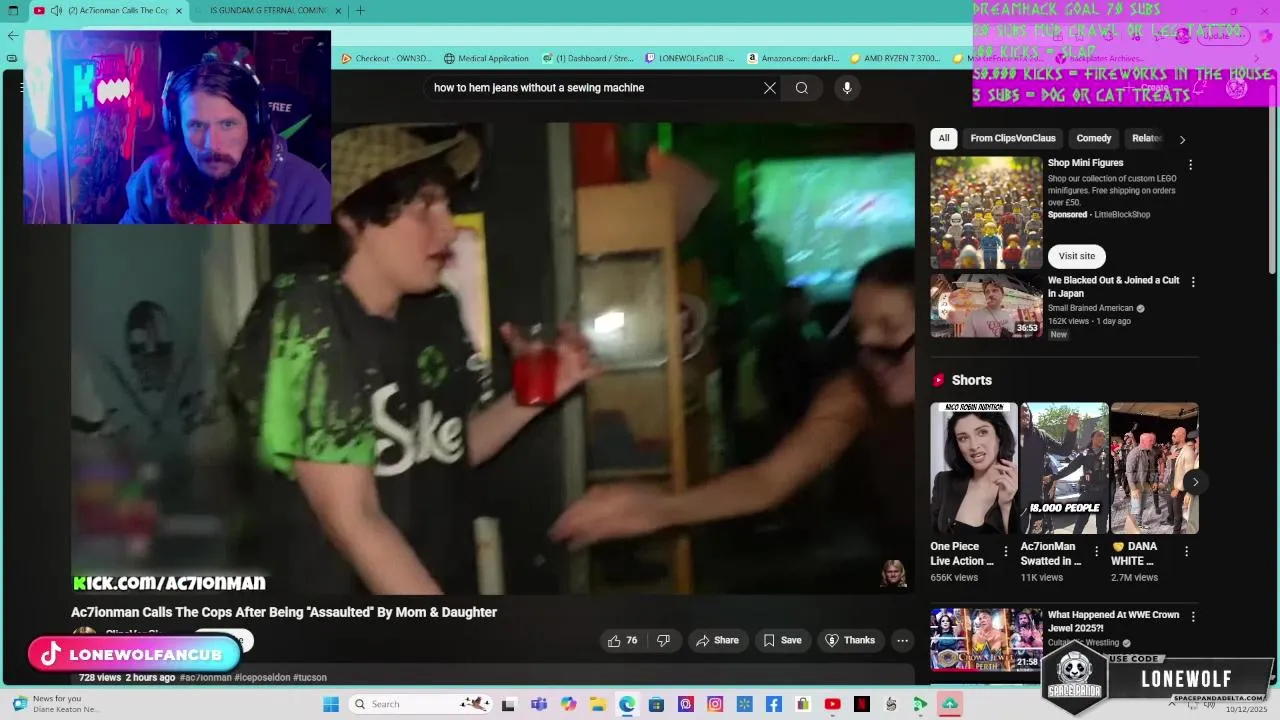Open more actions ellipsis below video
Viewport: 1280px width, 720px height.
902,640
